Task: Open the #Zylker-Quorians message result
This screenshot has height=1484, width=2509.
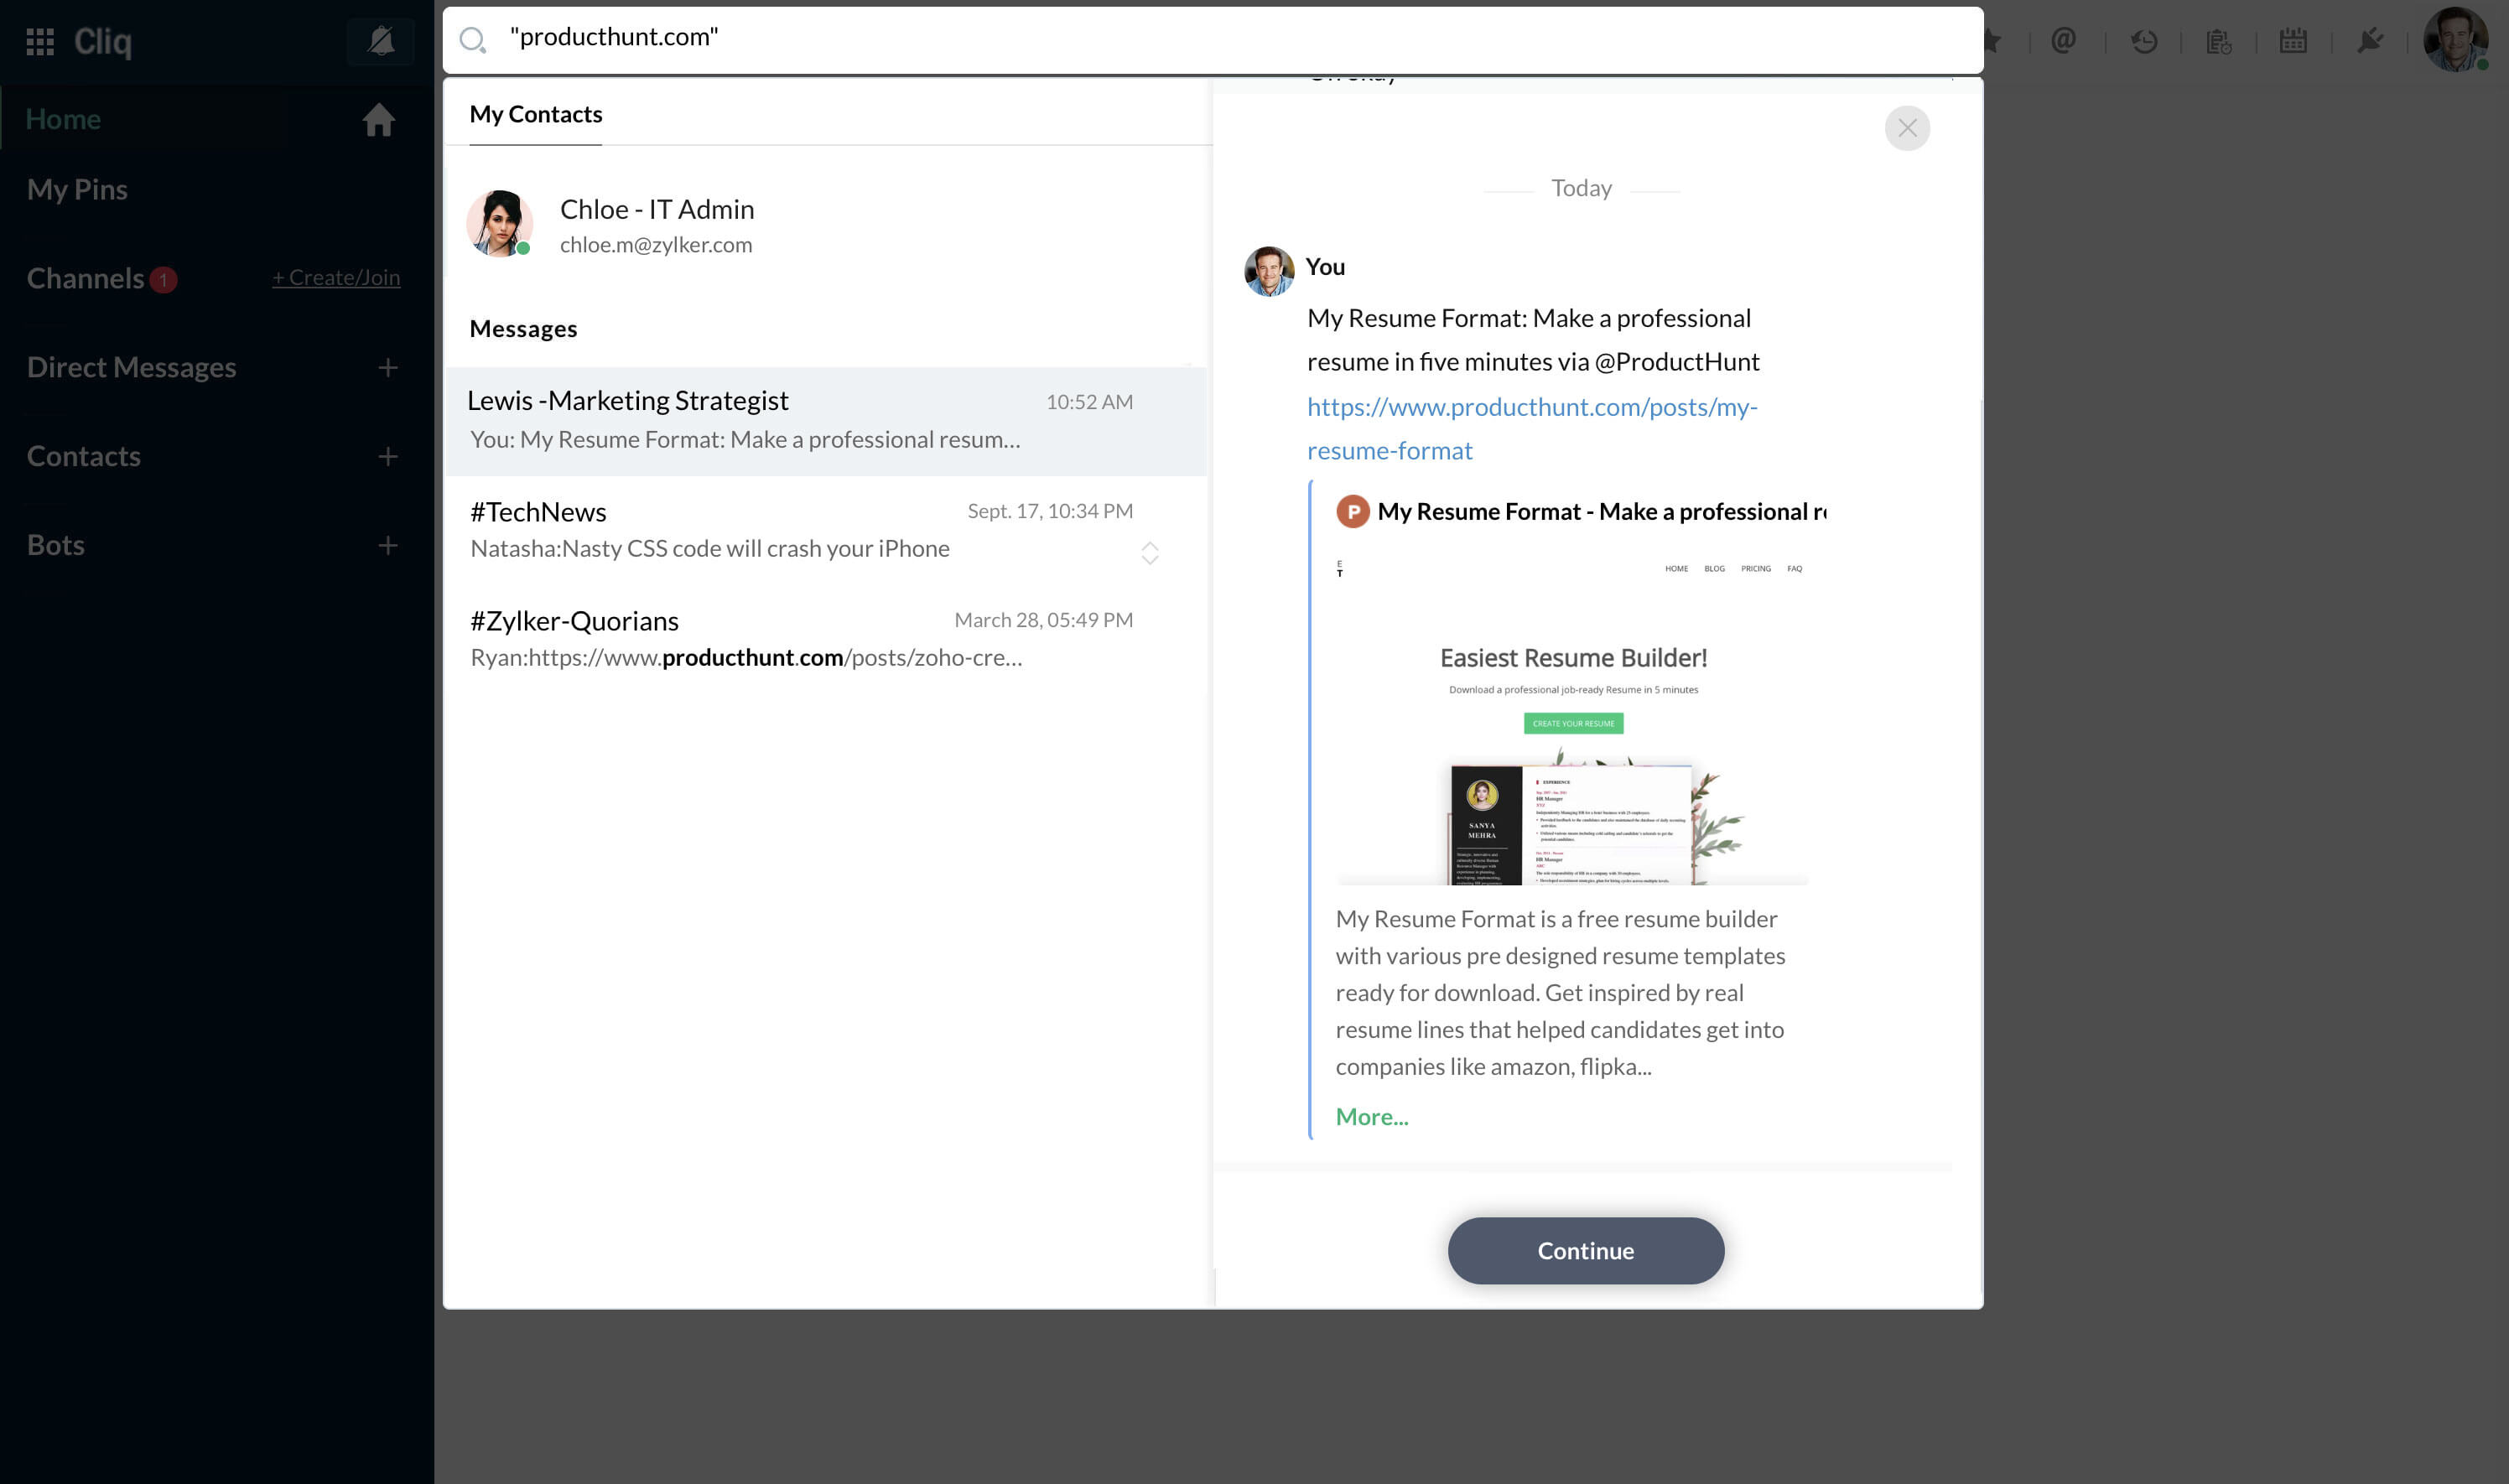Action: pos(825,639)
